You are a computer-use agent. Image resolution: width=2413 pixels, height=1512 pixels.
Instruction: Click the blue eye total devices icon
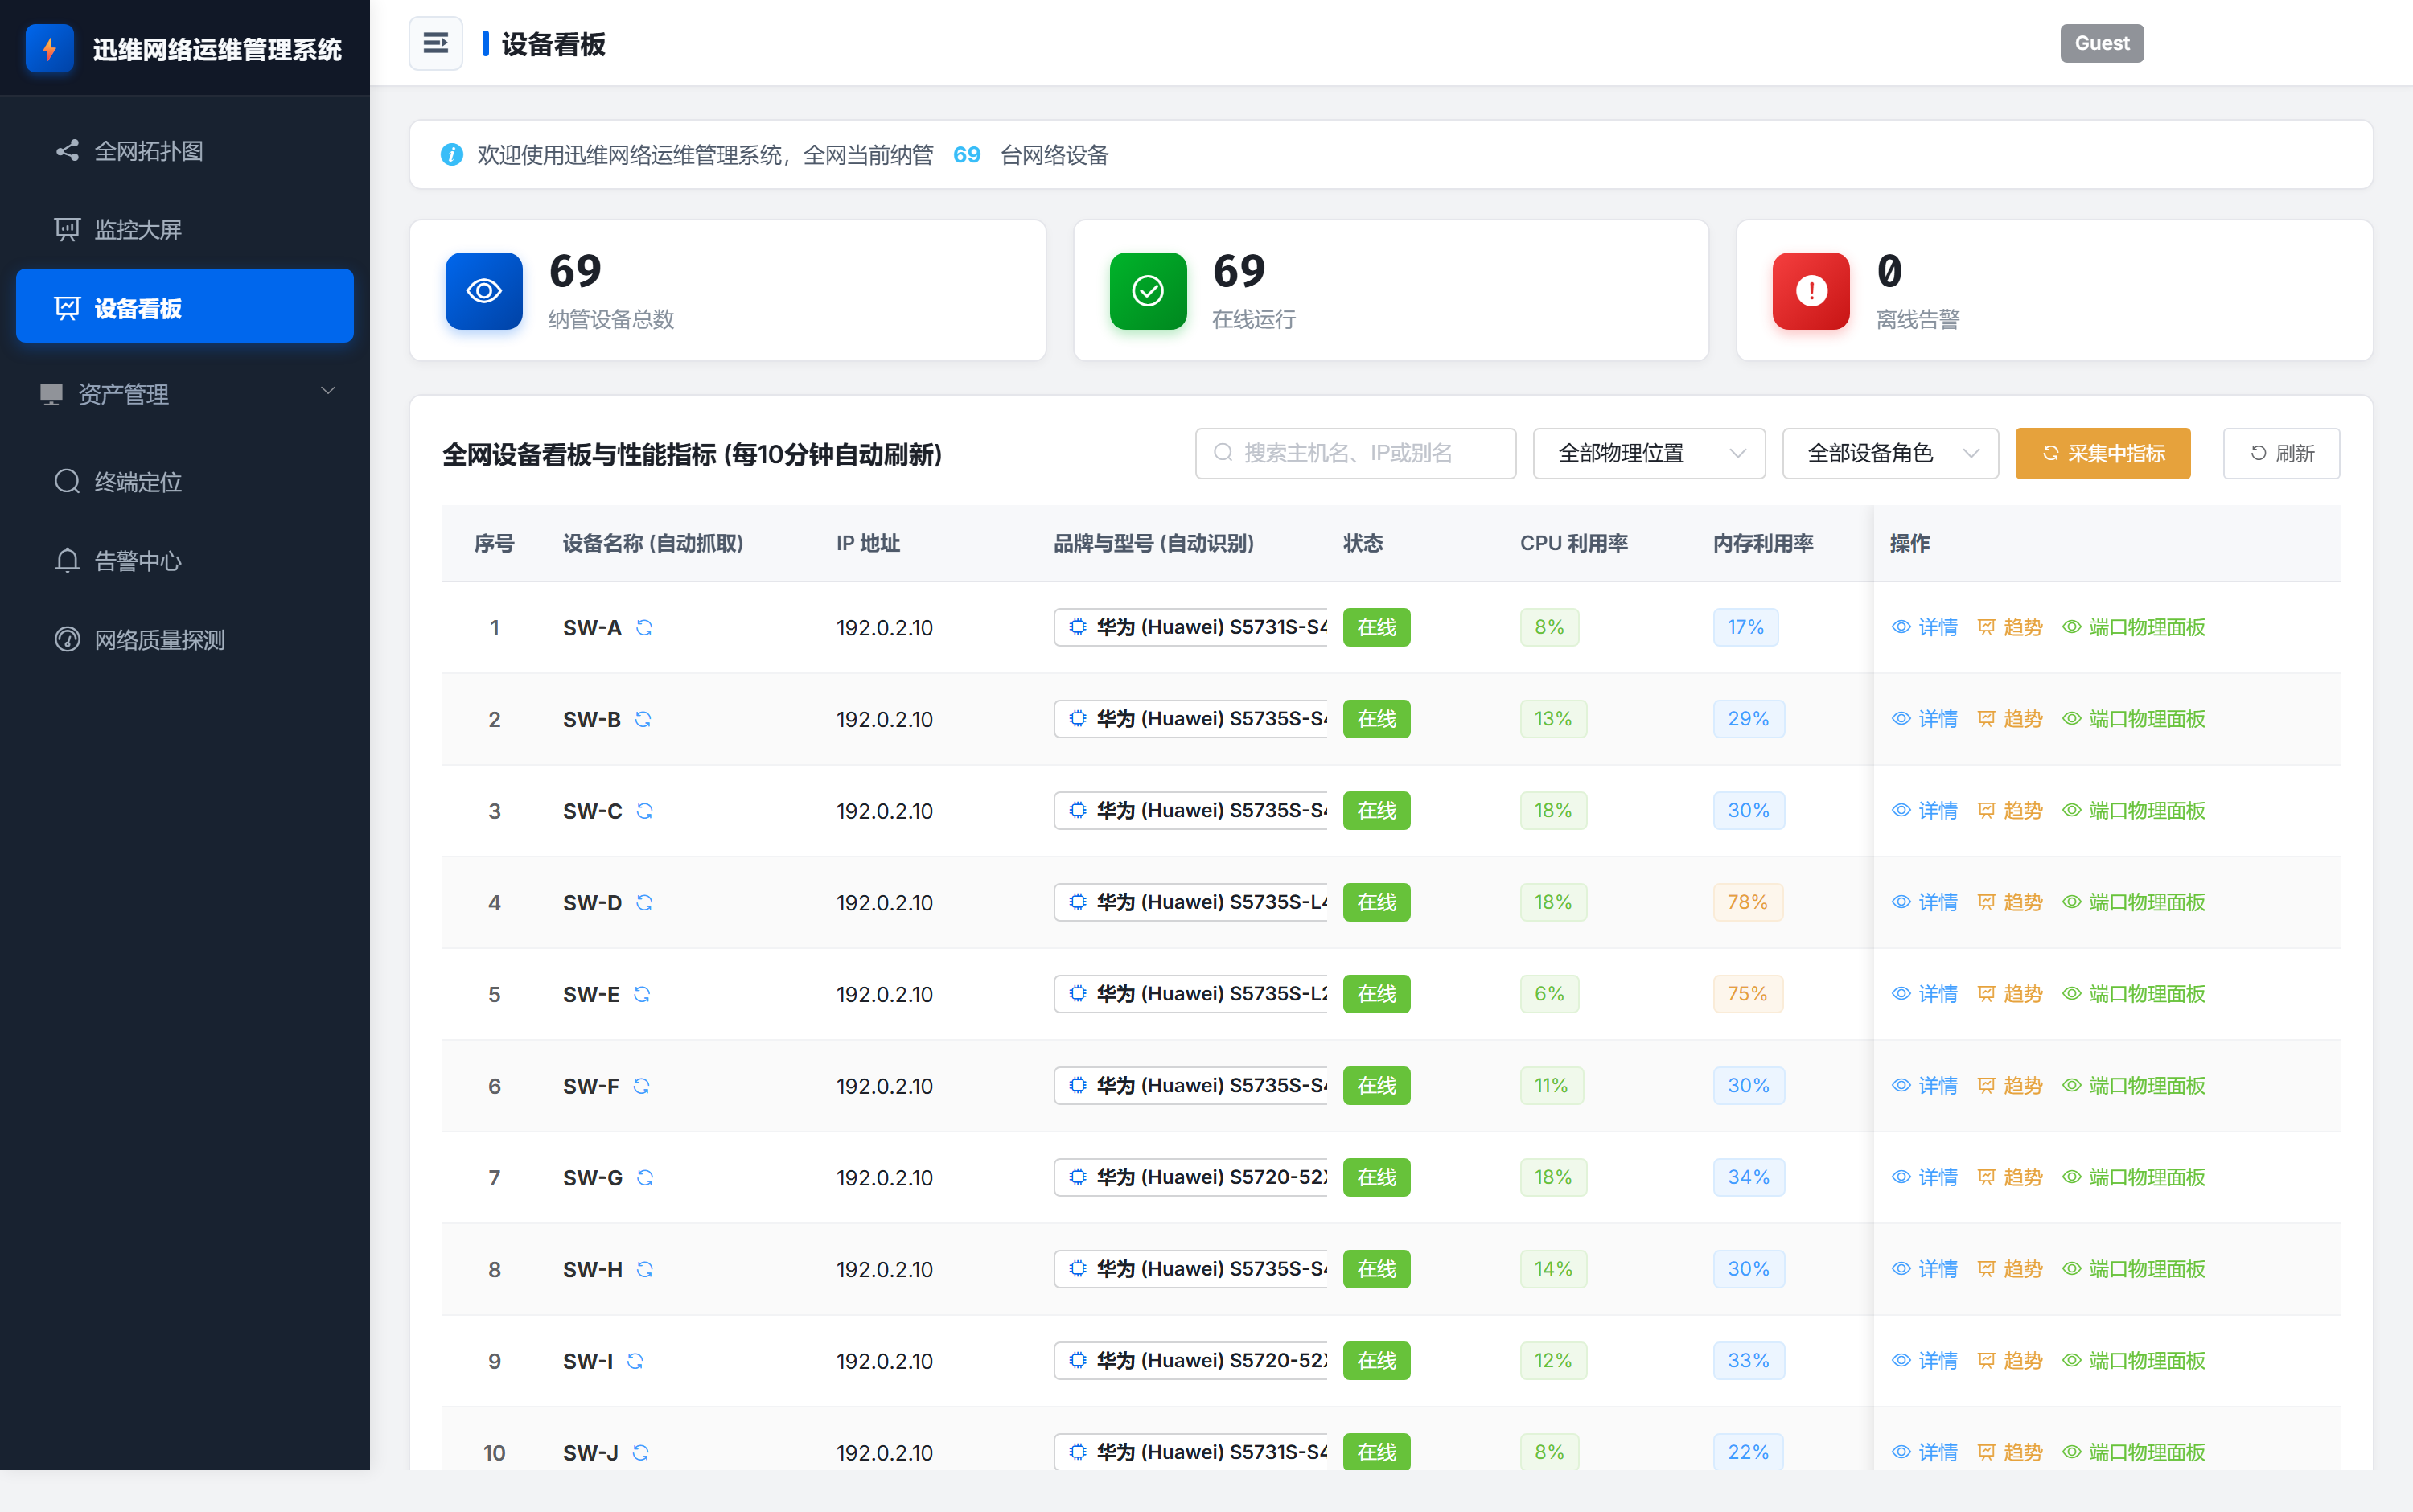[x=484, y=291]
